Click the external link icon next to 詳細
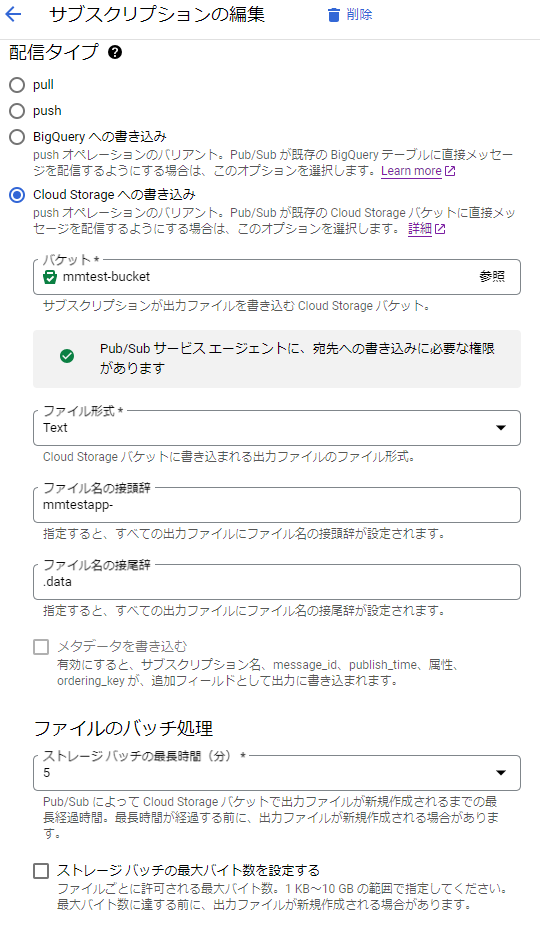The height and width of the screenshot is (931, 540). [x=440, y=229]
